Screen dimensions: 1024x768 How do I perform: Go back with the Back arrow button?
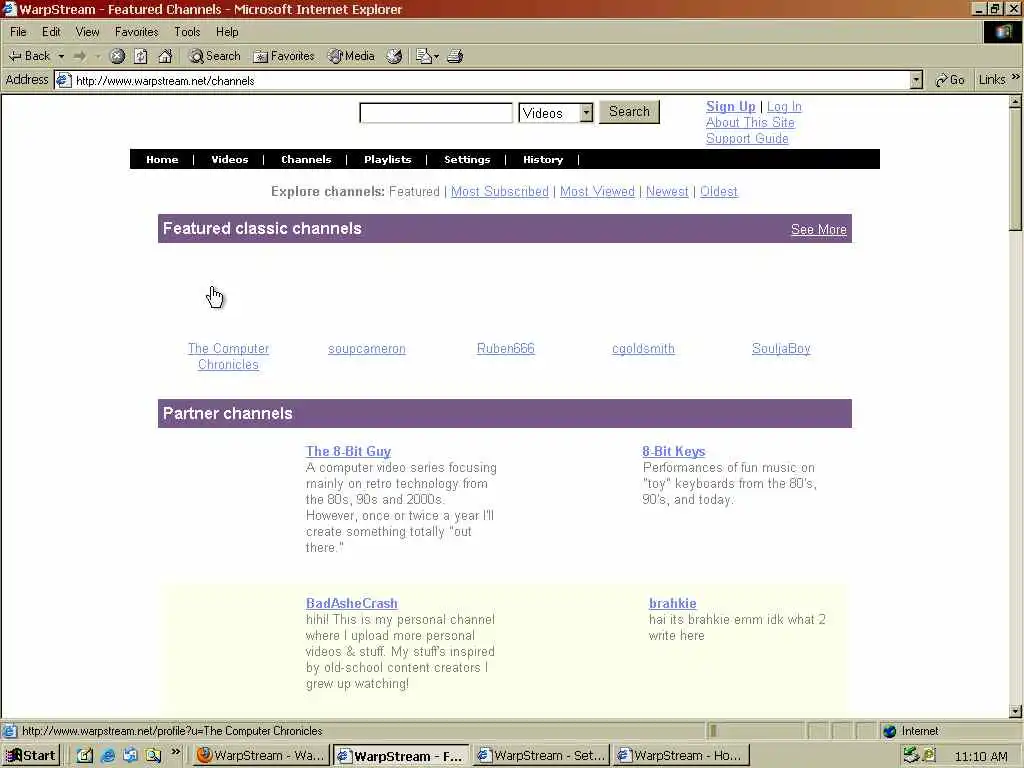pos(29,56)
